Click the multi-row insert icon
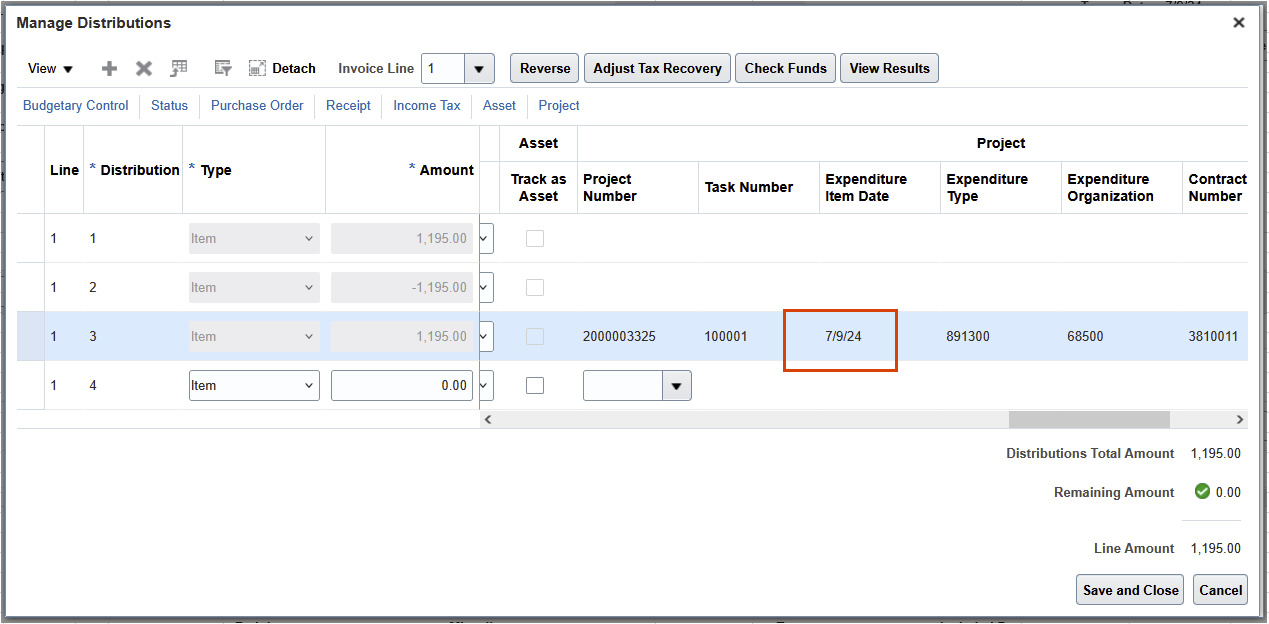This screenshot has height=624, width=1269. [179, 68]
